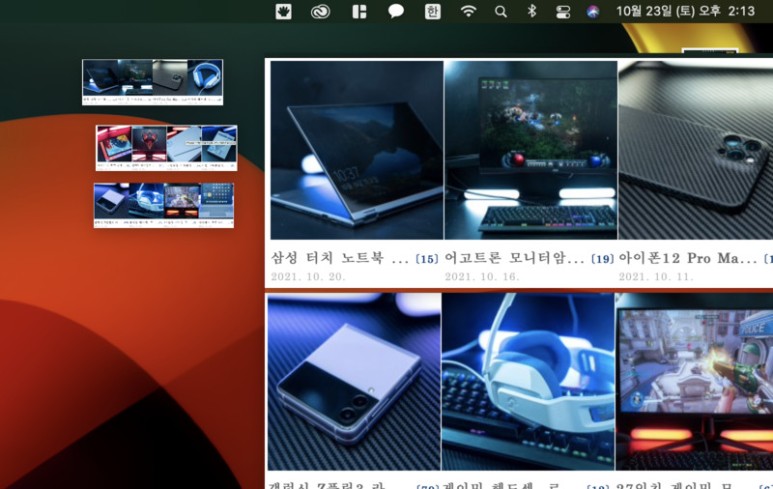This screenshot has height=489, width=773.
Task: Open the hand icon menu bar app
Action: point(283,11)
